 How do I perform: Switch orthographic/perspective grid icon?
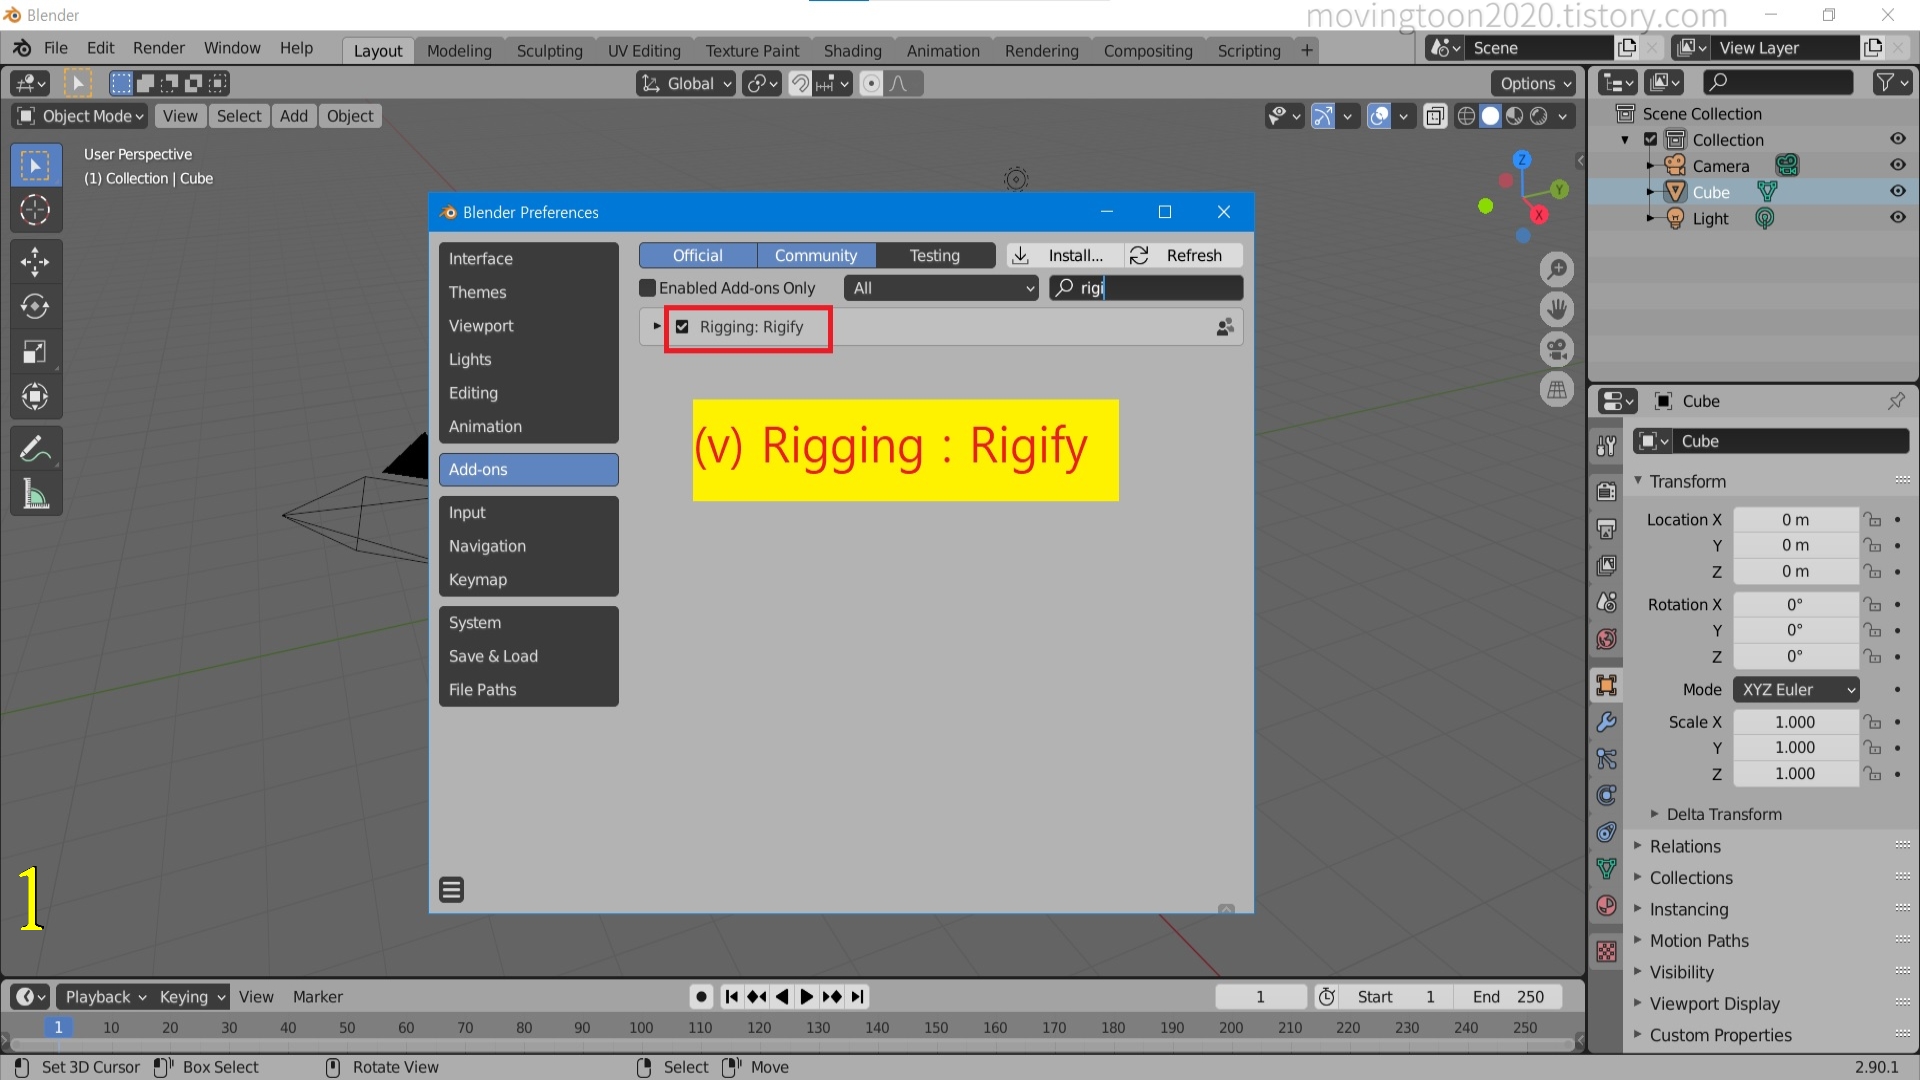[1557, 389]
